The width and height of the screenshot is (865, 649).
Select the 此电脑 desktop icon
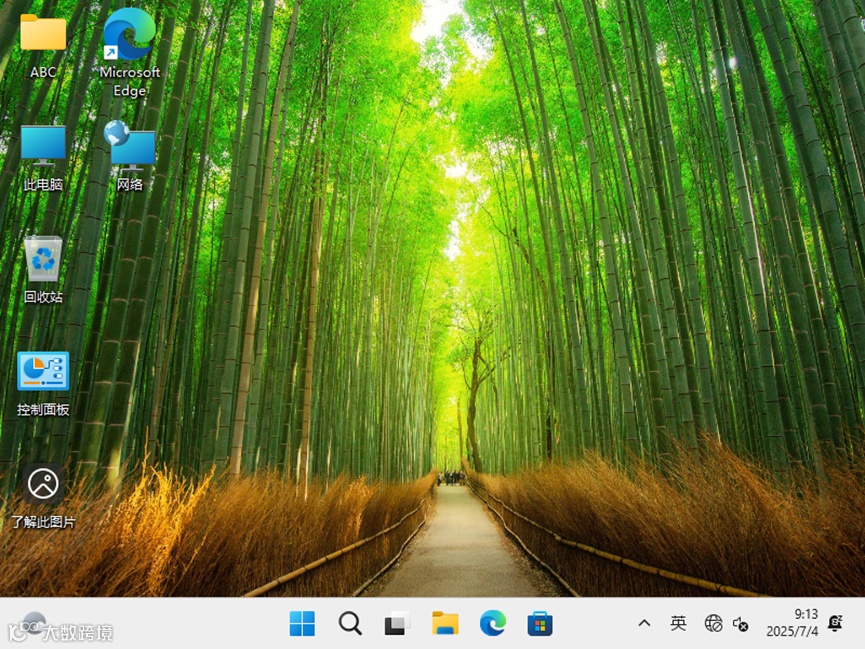click(x=43, y=158)
